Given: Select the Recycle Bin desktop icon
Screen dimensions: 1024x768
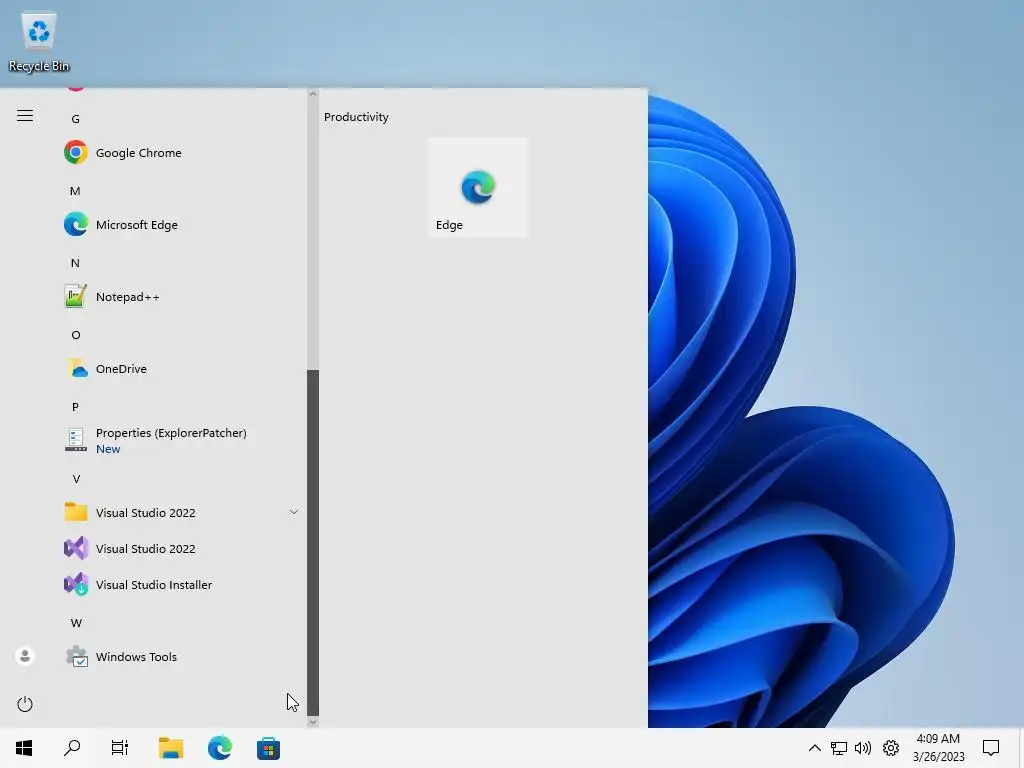Looking at the screenshot, I should click(x=39, y=42).
